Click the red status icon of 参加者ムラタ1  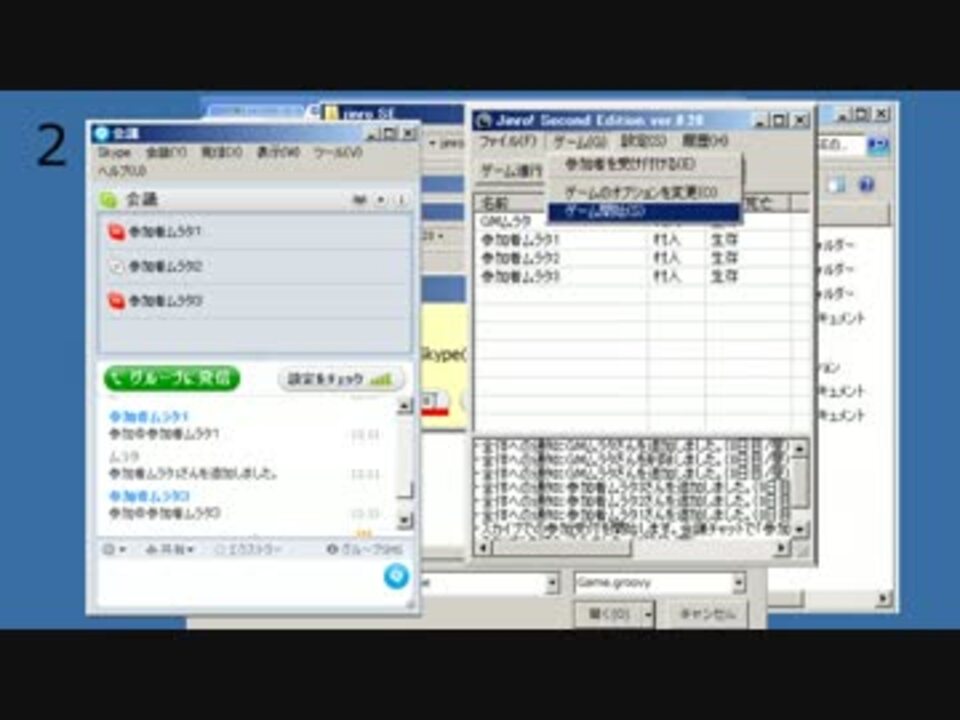116,232
